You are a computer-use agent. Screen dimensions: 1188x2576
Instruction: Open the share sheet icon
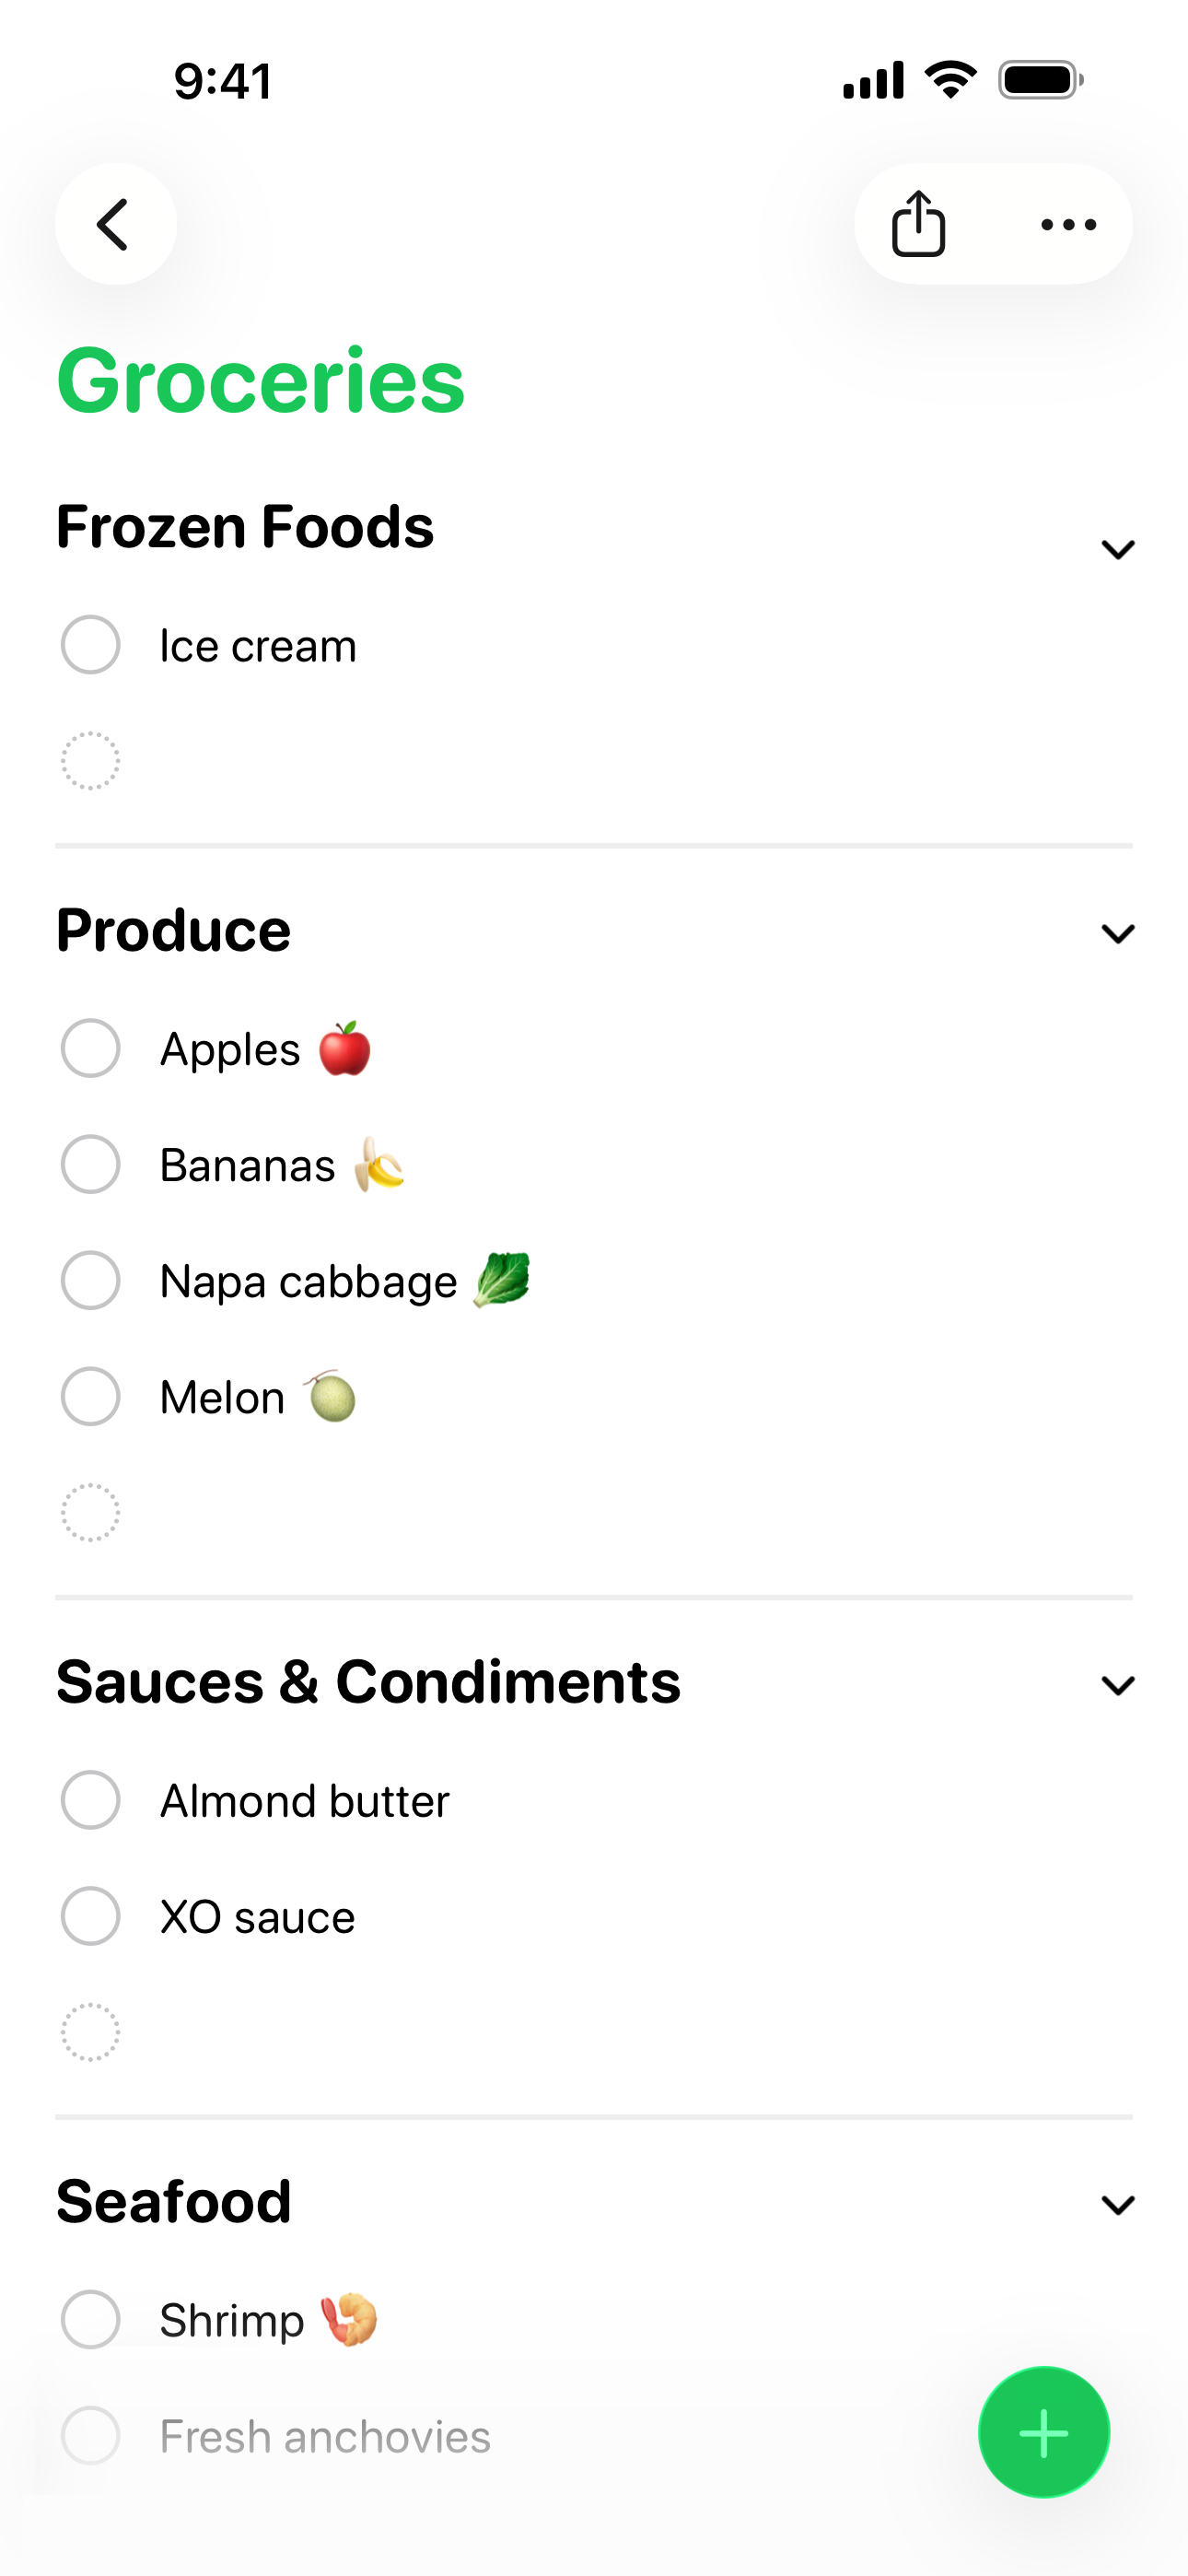(x=918, y=224)
